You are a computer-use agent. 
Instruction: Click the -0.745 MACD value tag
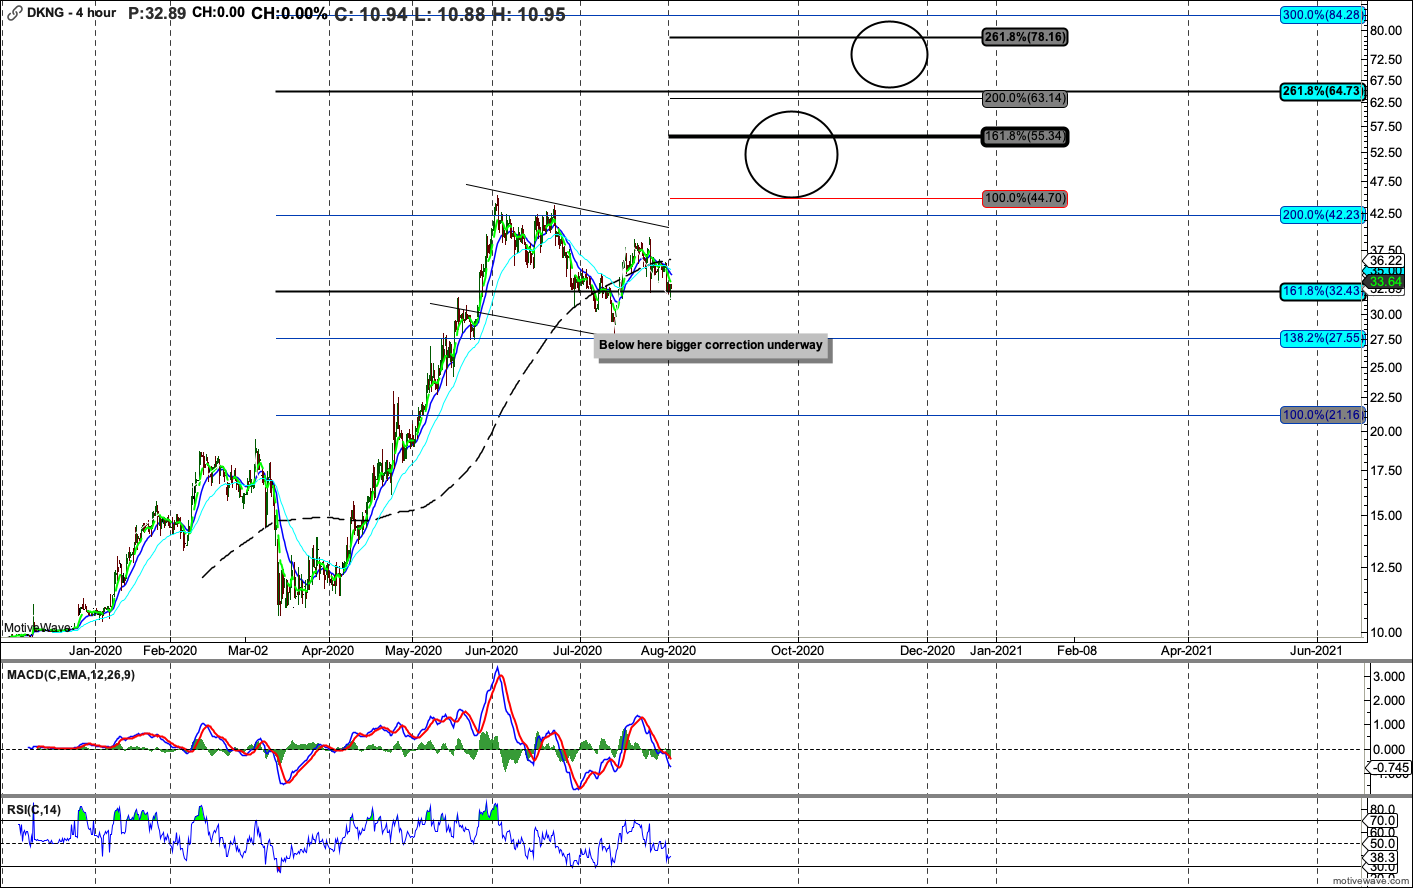click(x=1388, y=768)
